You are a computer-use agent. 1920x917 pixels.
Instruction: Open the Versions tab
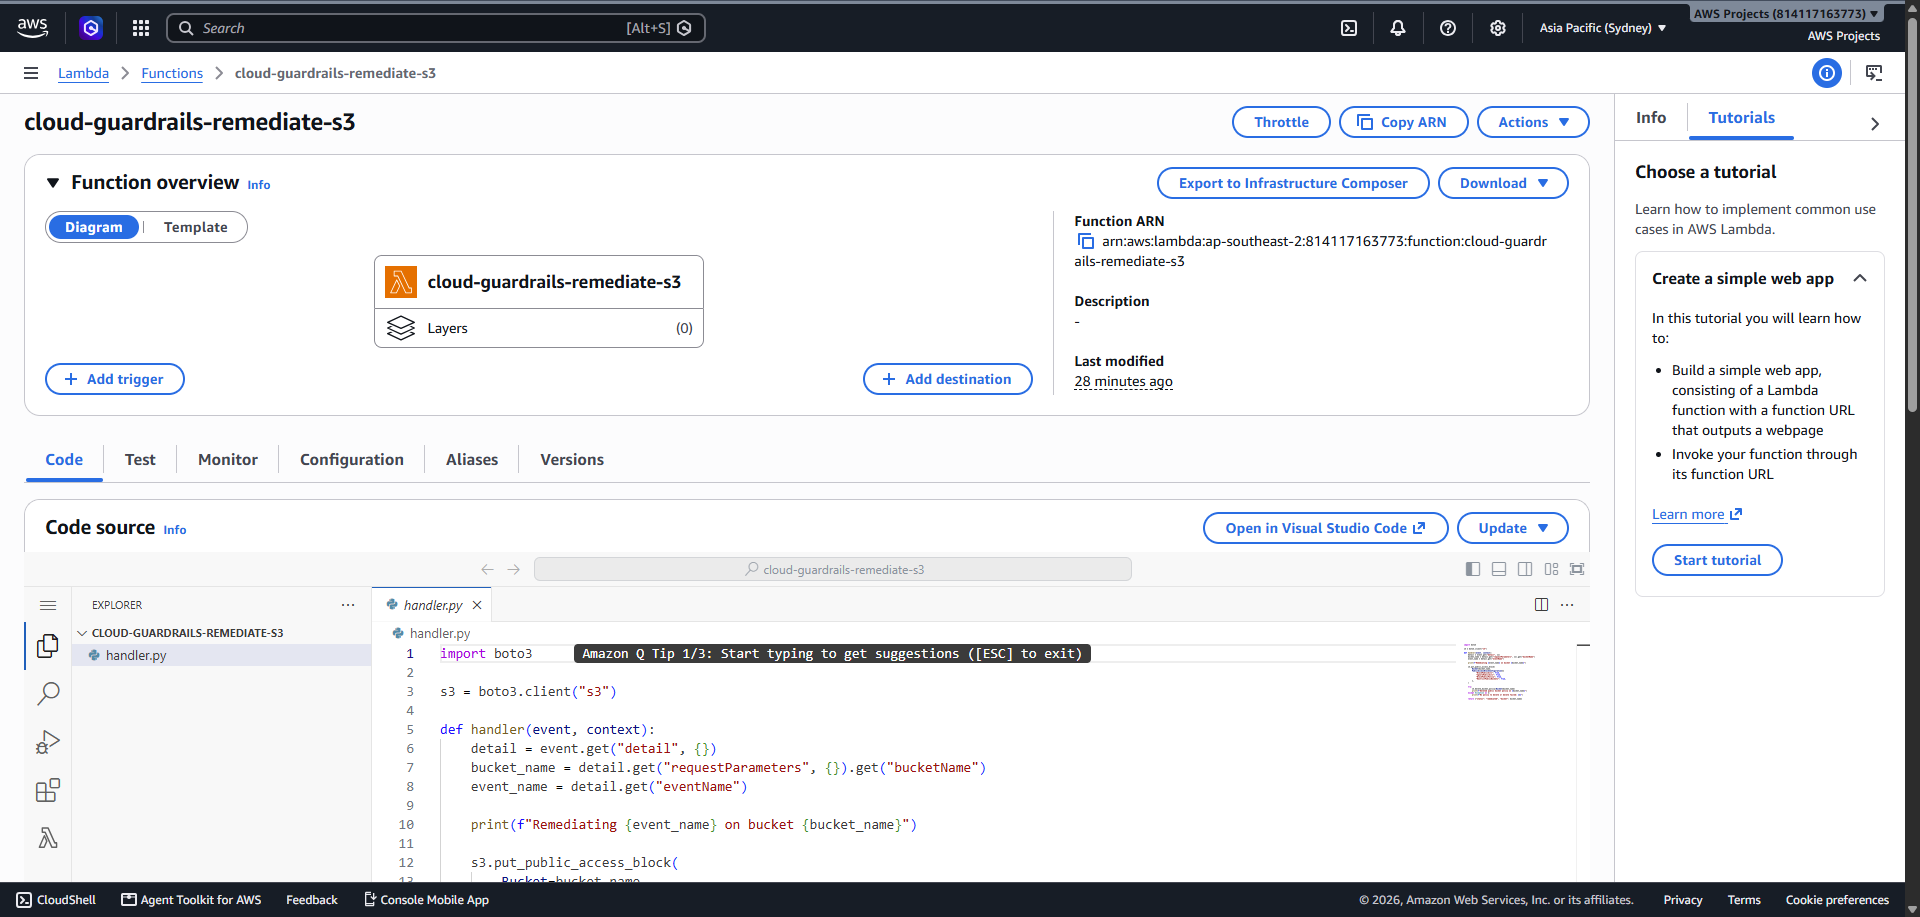tap(572, 459)
